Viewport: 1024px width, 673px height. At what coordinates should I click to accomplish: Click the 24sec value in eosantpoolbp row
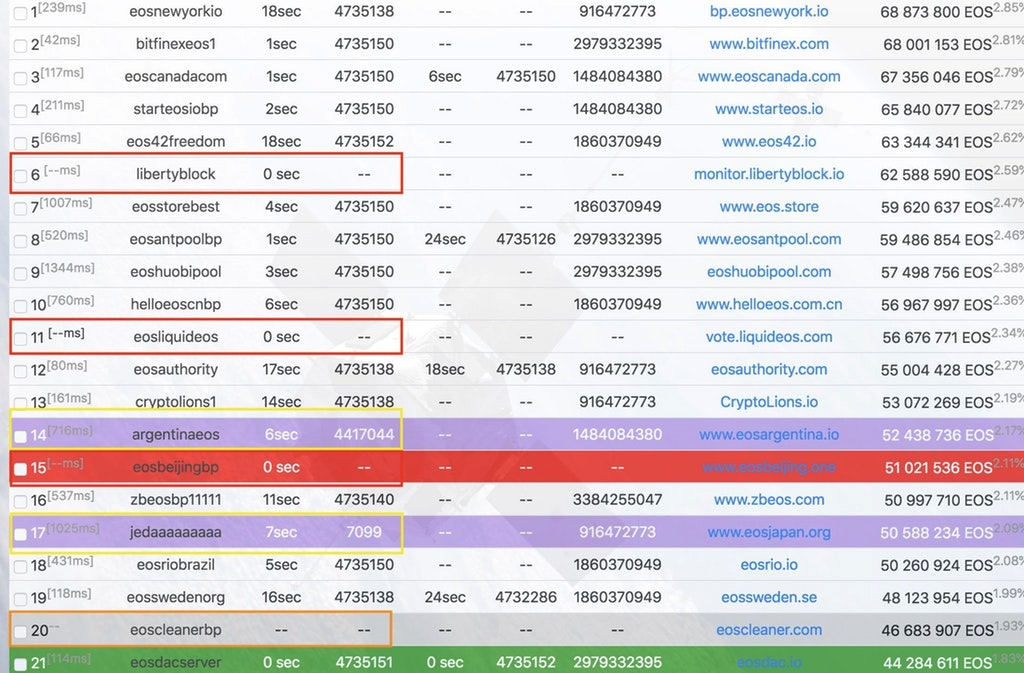click(445, 240)
